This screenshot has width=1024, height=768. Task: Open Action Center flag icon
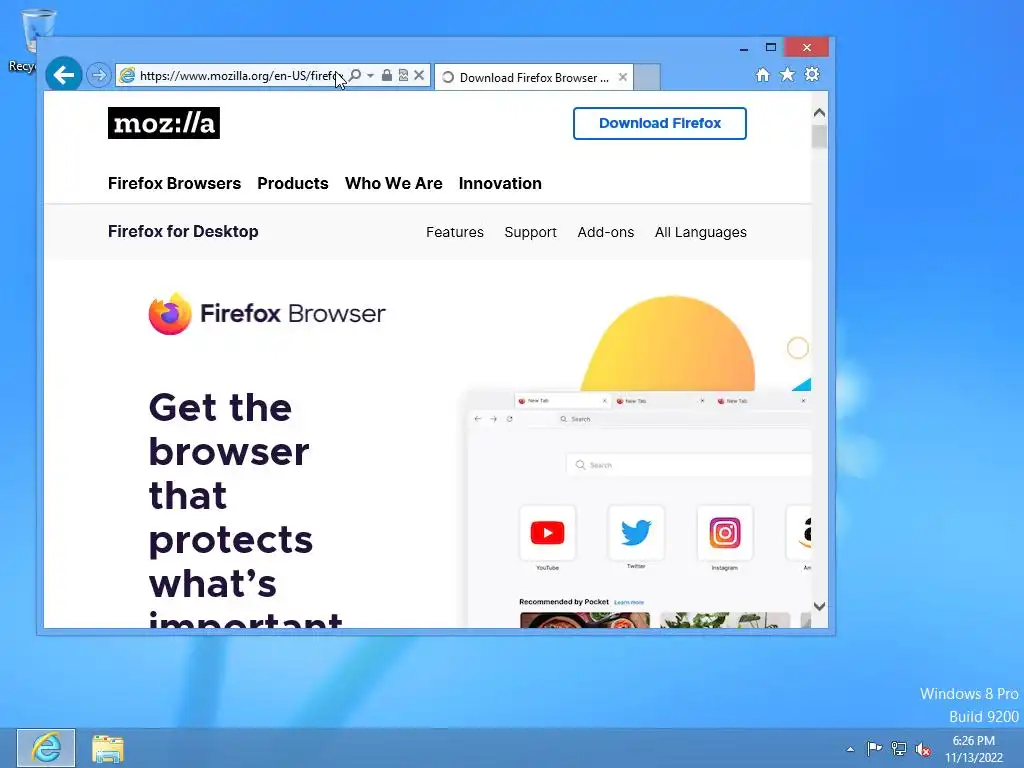pyautogui.click(x=874, y=748)
